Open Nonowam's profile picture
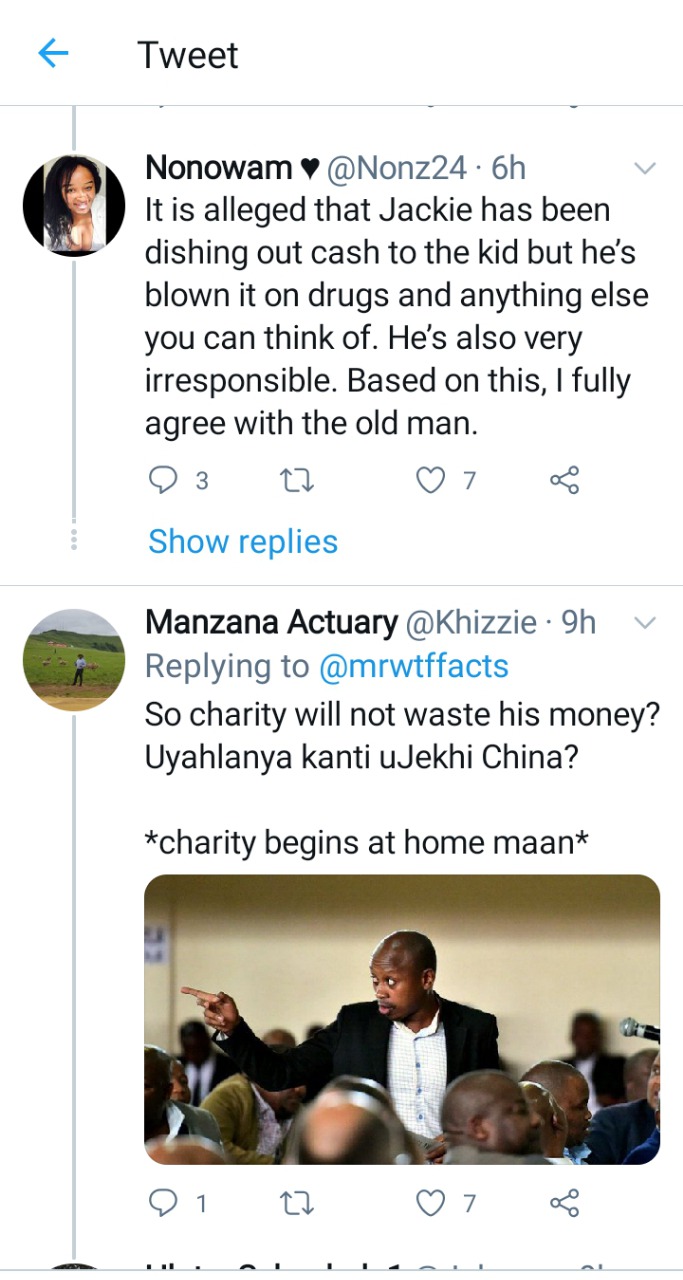The width and height of the screenshot is (683, 1280). click(x=74, y=205)
